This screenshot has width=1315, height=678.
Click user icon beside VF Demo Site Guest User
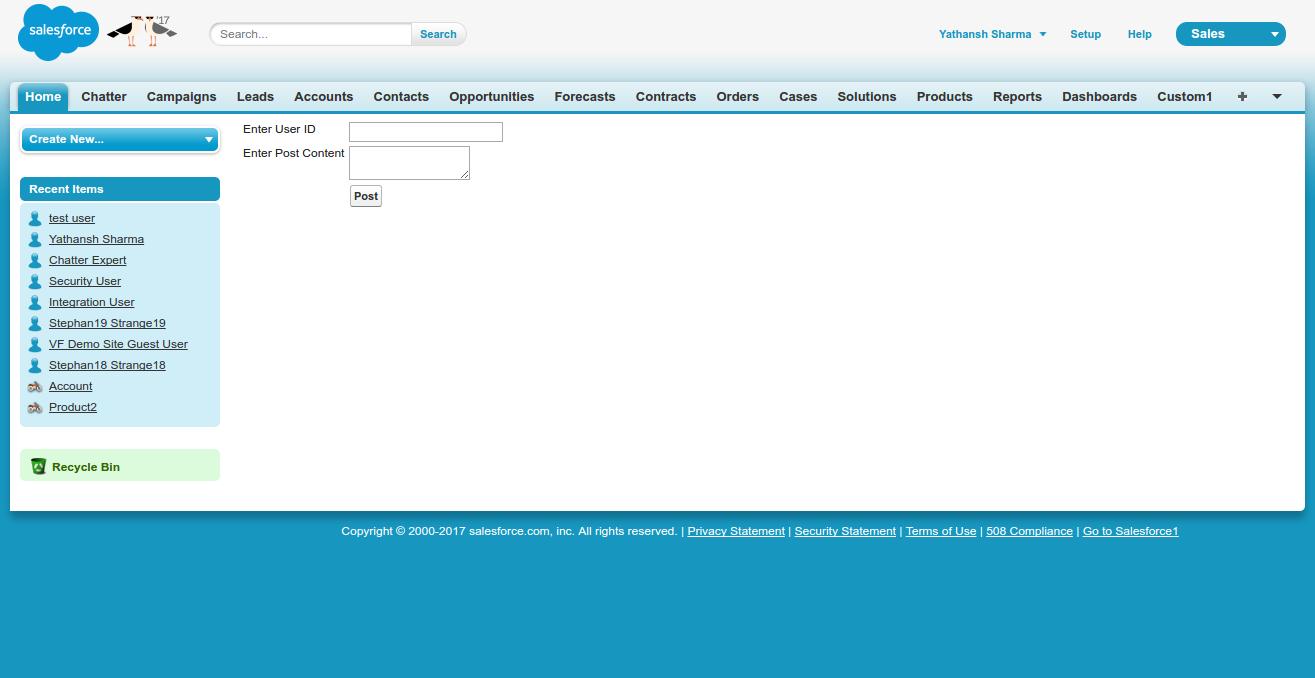coord(35,344)
